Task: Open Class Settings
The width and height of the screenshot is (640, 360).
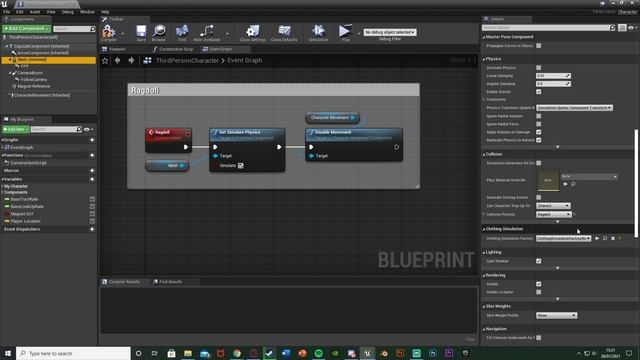Action: tap(253, 33)
